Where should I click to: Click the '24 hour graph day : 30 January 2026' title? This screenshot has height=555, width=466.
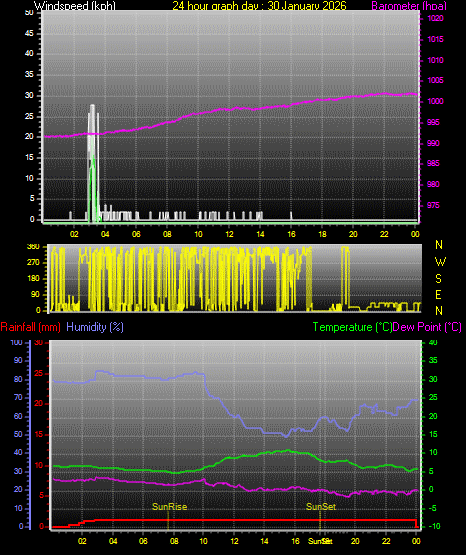(259, 5)
